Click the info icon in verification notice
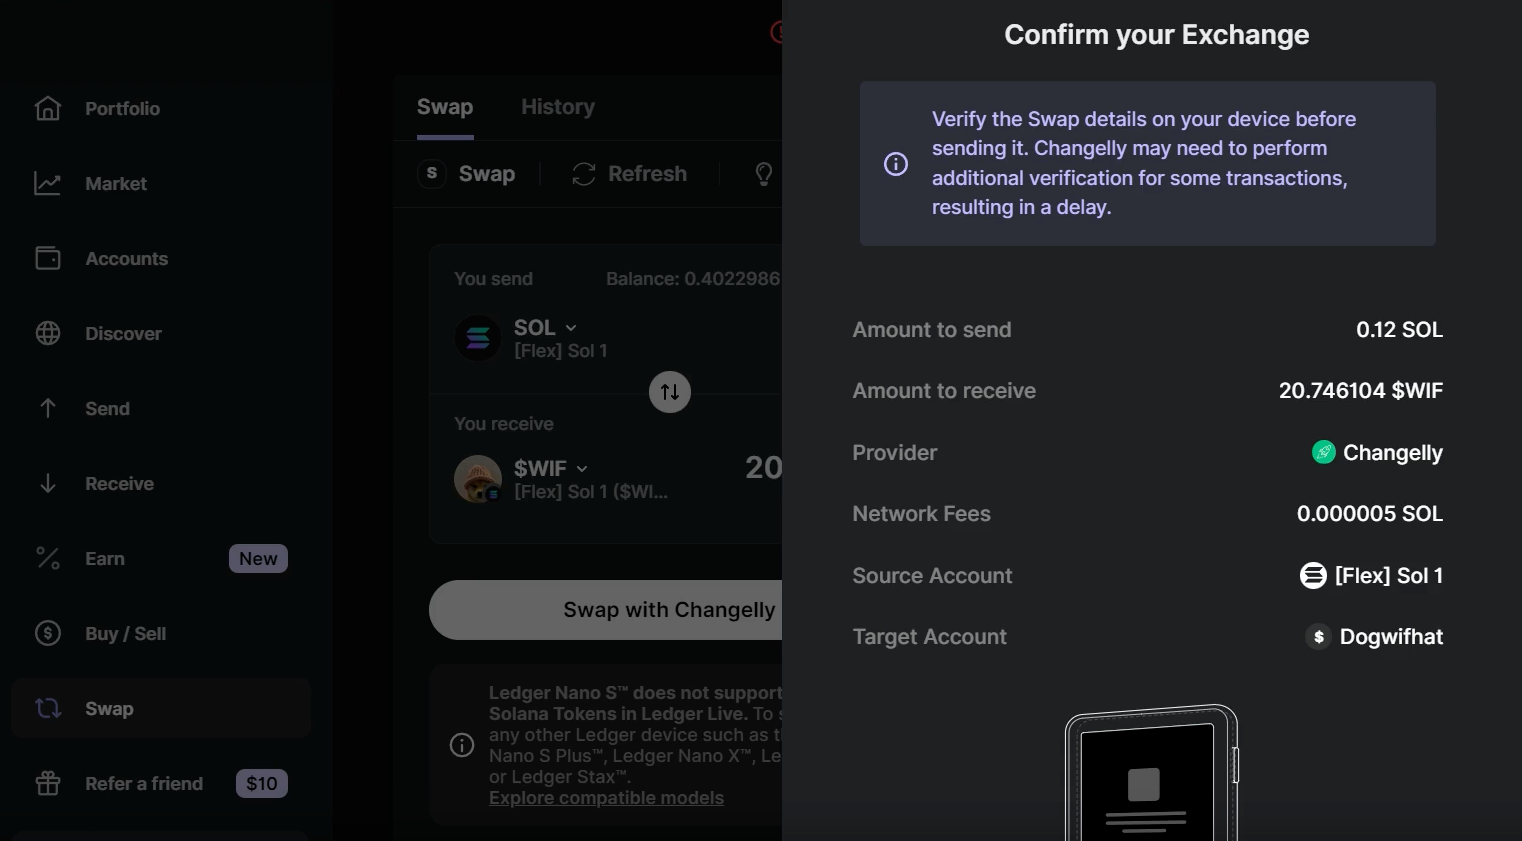The height and width of the screenshot is (841, 1522). pyautogui.click(x=896, y=164)
